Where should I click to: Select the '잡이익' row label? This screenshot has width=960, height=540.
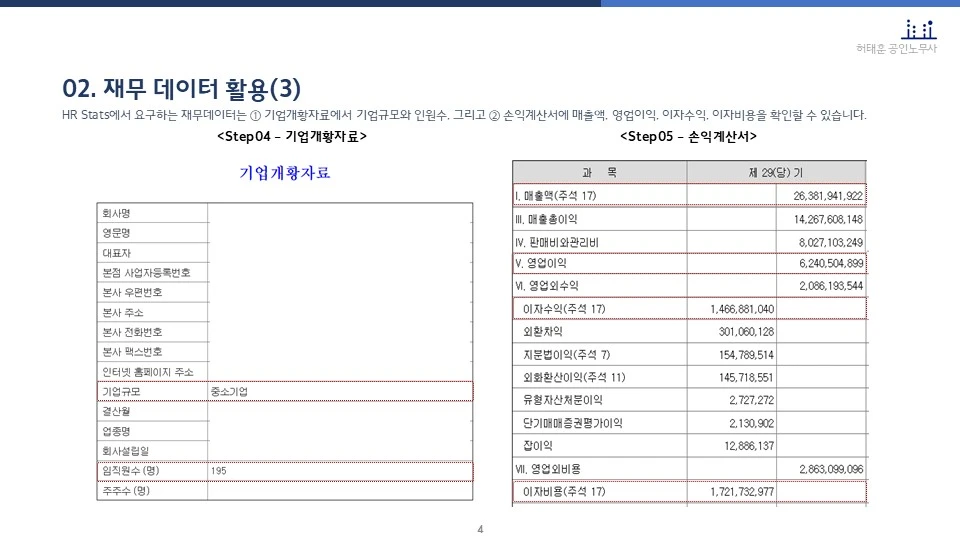[538, 446]
